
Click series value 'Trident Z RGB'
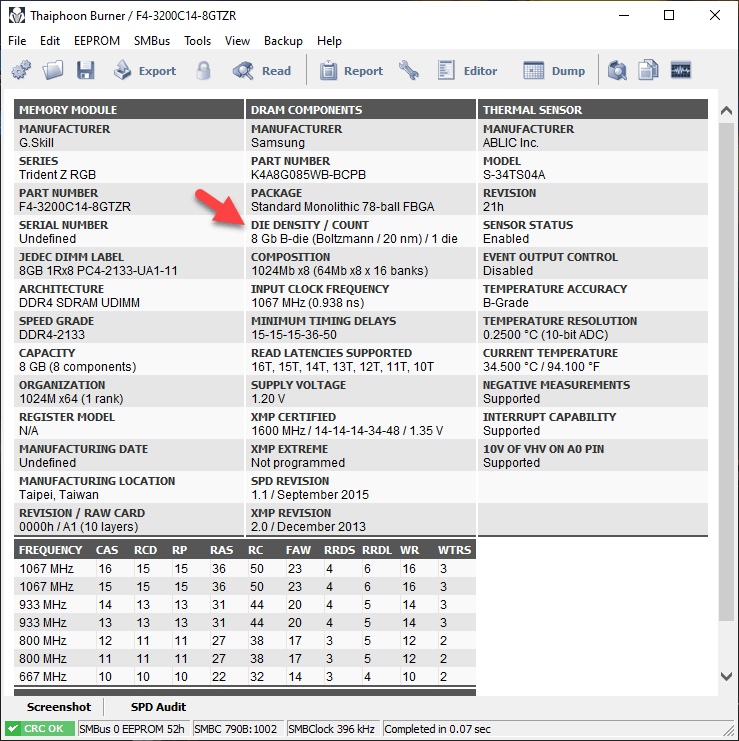(x=57, y=175)
